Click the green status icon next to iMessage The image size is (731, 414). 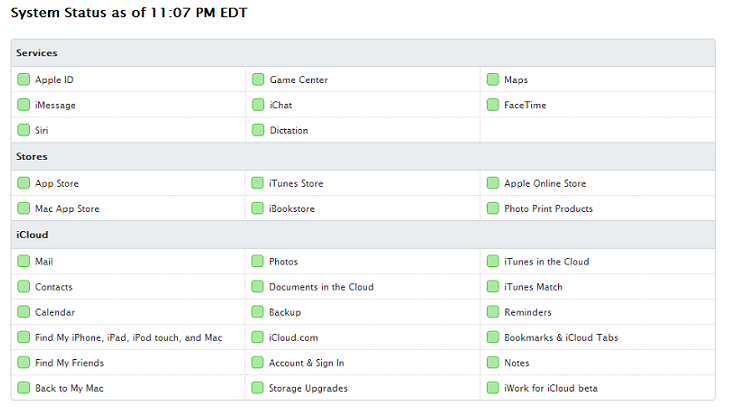(x=23, y=105)
